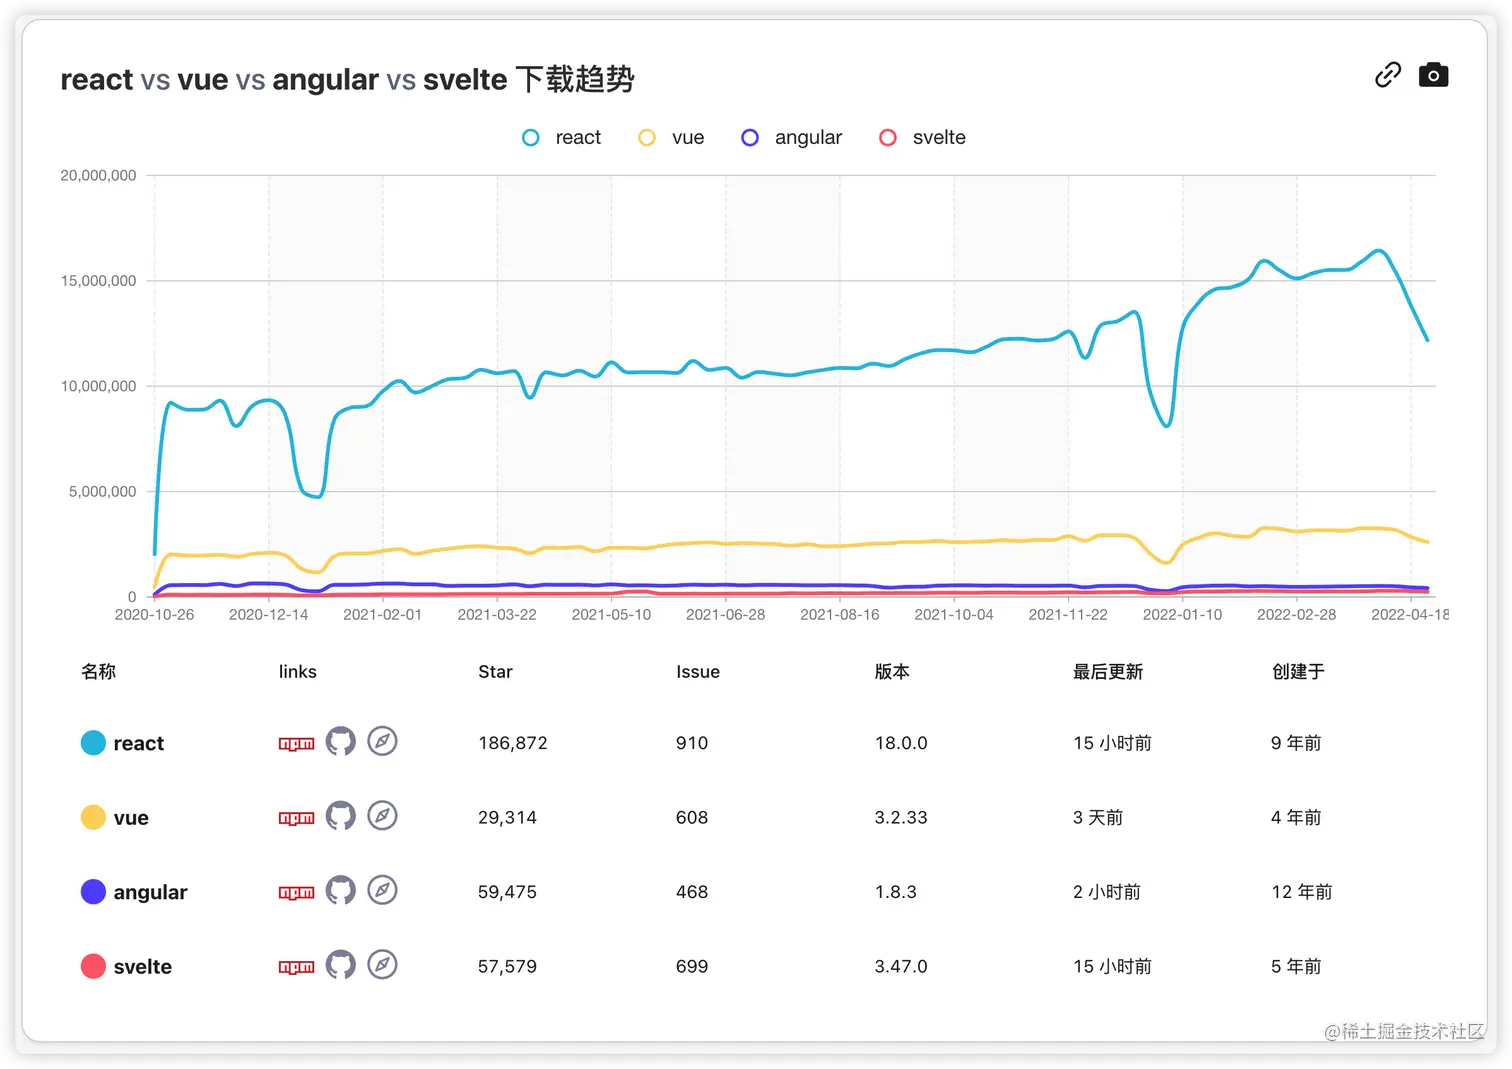Viewport: 1512px width, 1069px height.
Task: Click angular issue count 468
Action: point(692,892)
